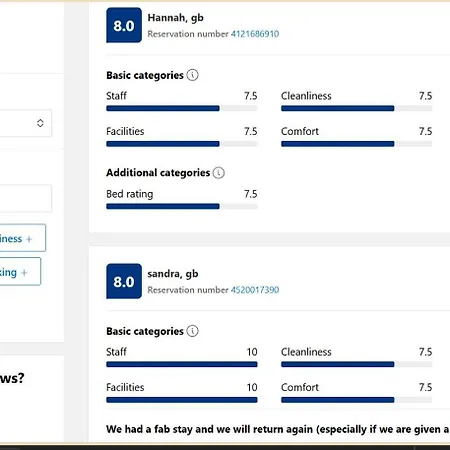Open sandra's reservation number 4520017390
450x450 pixels.
click(255, 290)
